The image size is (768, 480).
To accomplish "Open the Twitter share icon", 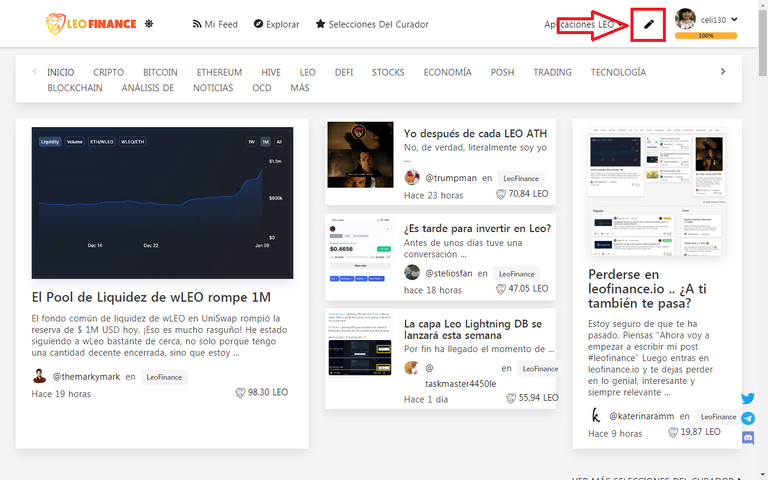I will click(748, 398).
